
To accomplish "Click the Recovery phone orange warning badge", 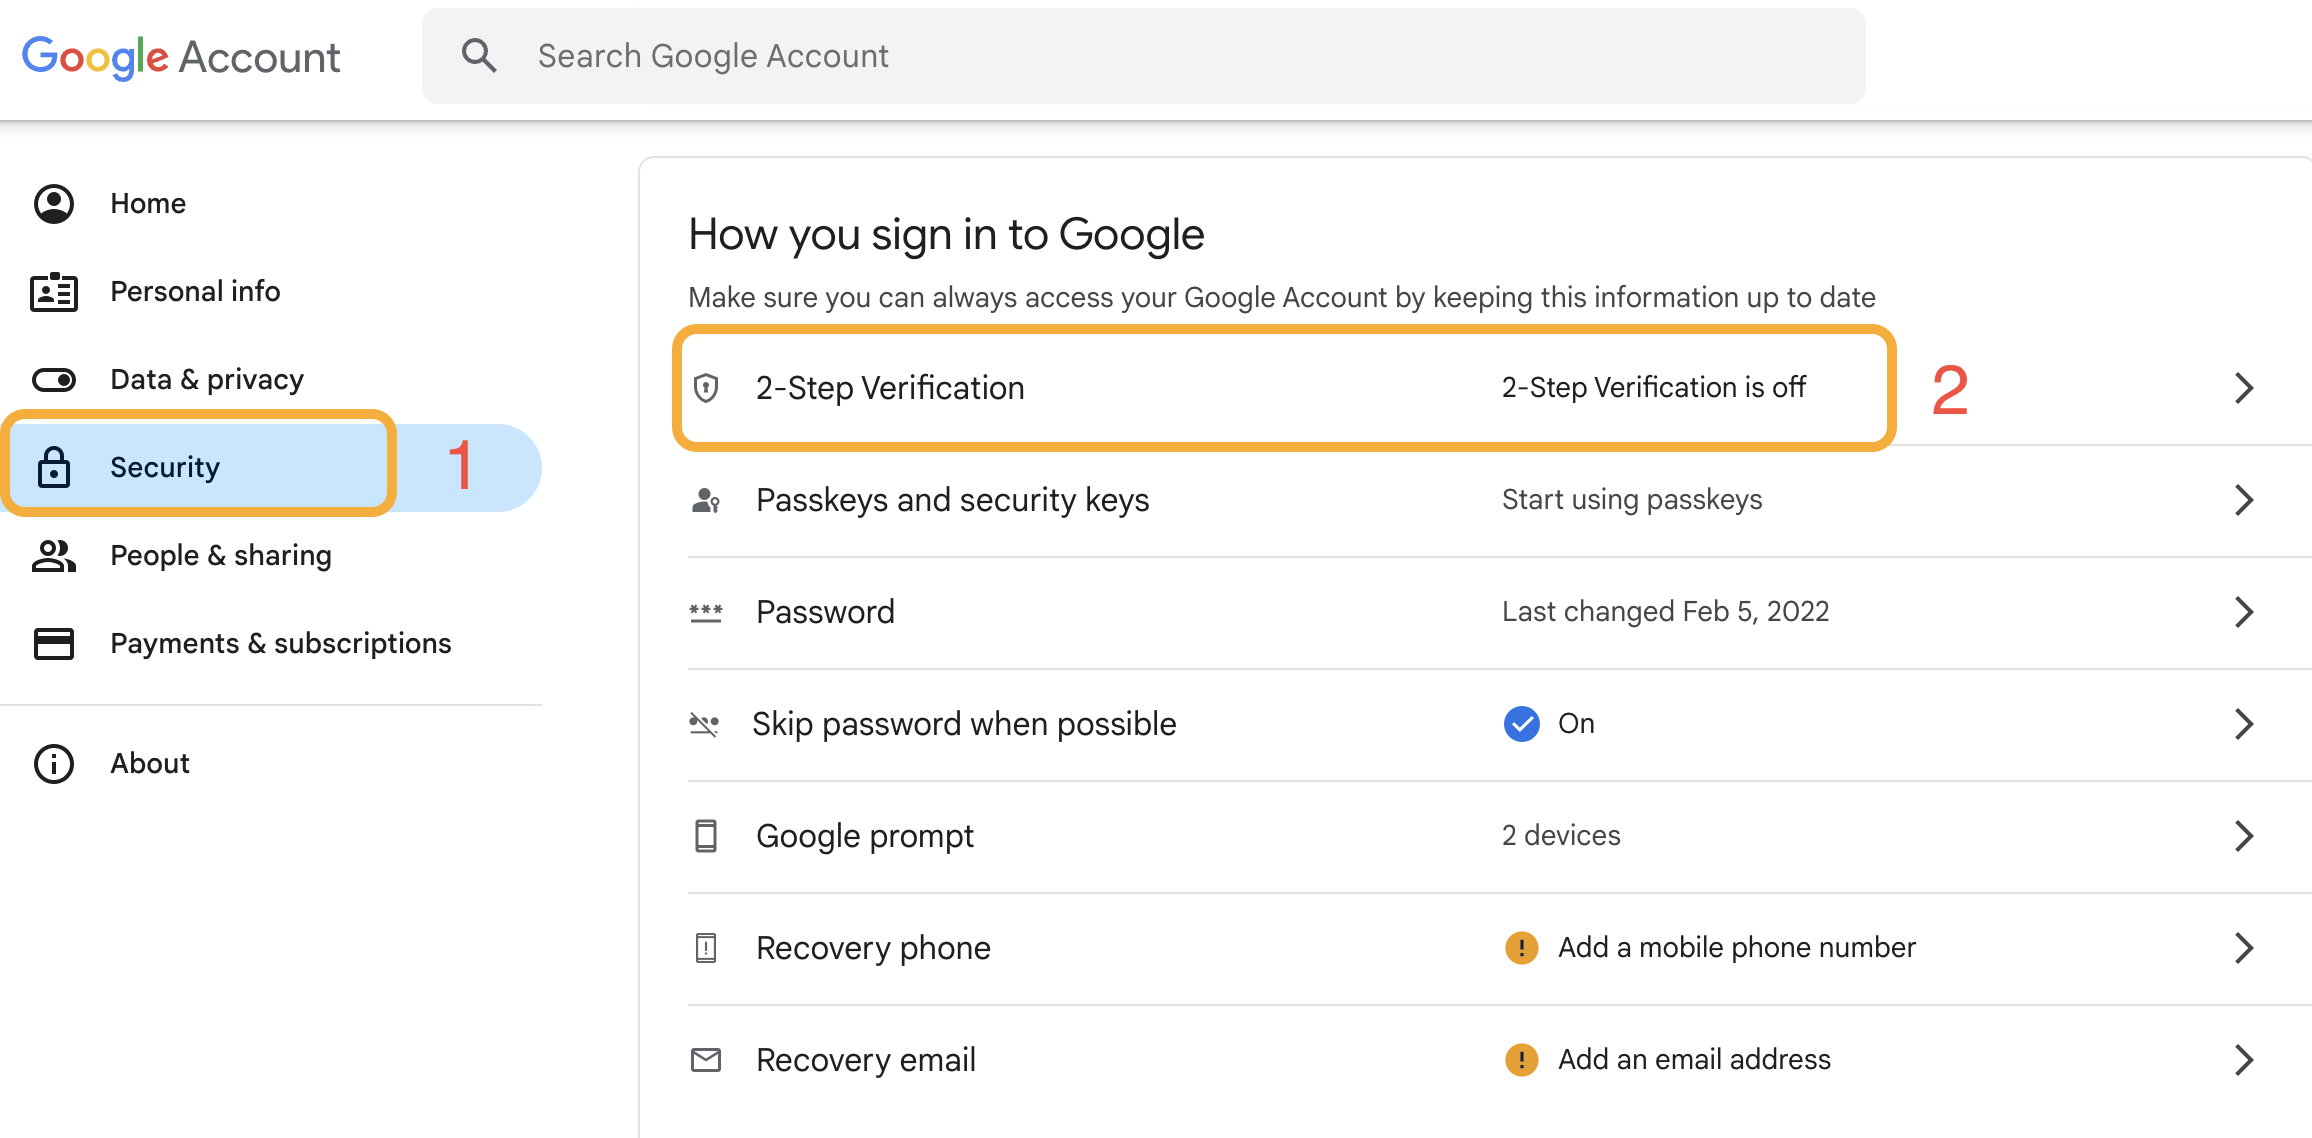I will 1521,948.
